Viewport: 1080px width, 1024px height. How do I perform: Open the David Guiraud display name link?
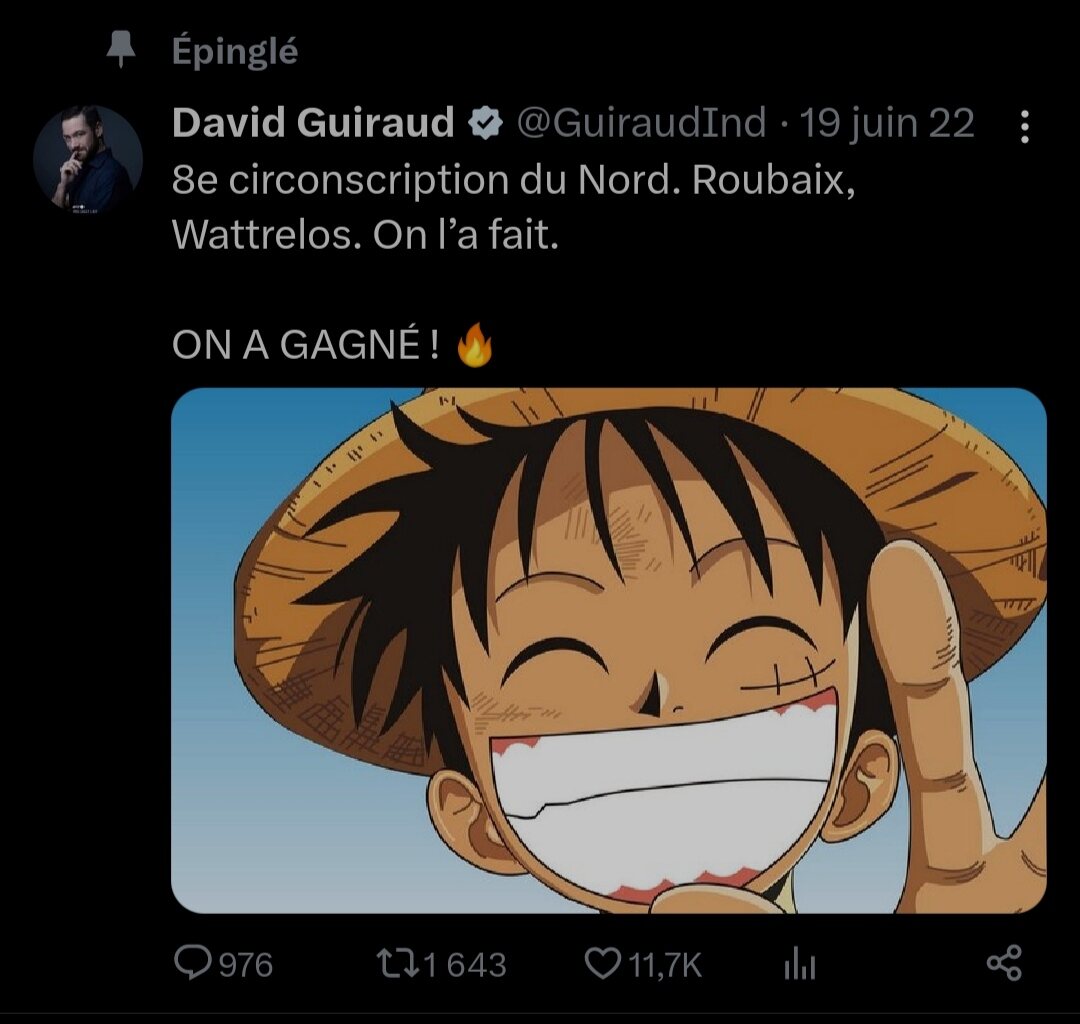click(x=313, y=123)
